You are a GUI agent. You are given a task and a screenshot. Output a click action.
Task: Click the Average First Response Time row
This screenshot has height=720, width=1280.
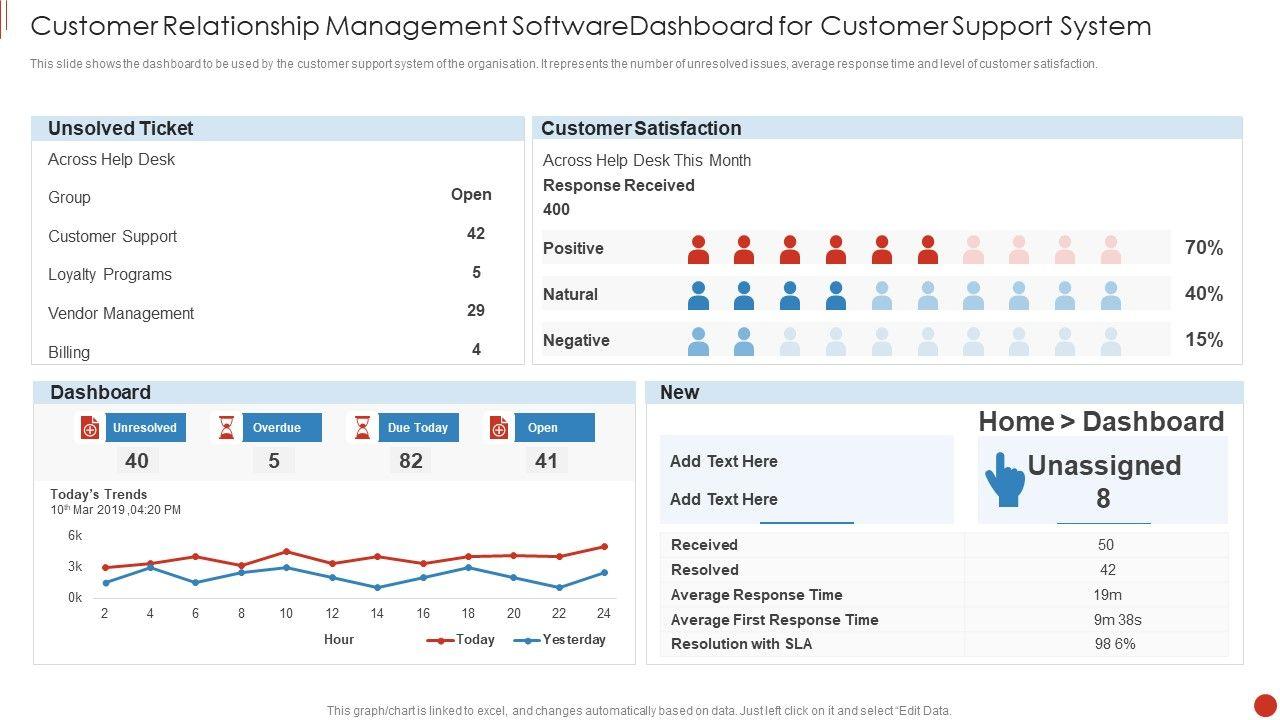[774, 619]
